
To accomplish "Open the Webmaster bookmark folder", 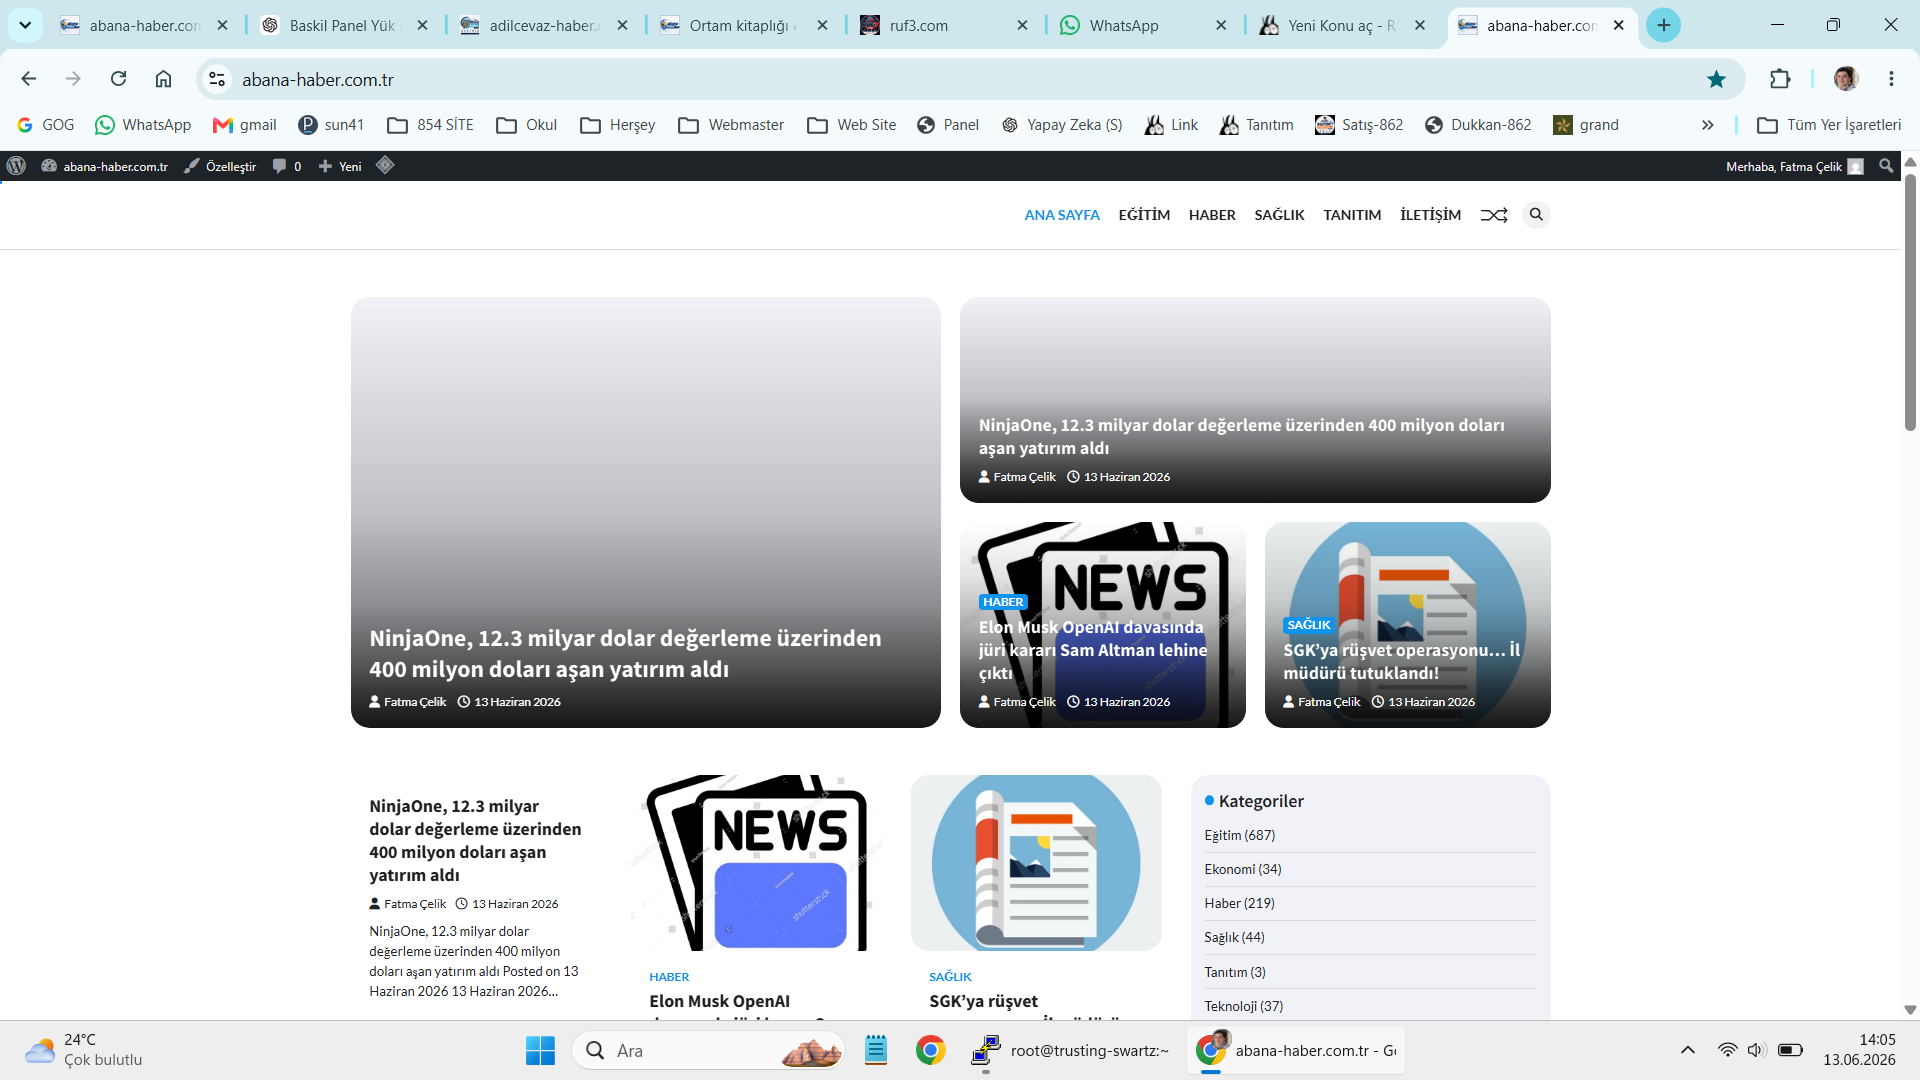I will pos(731,125).
